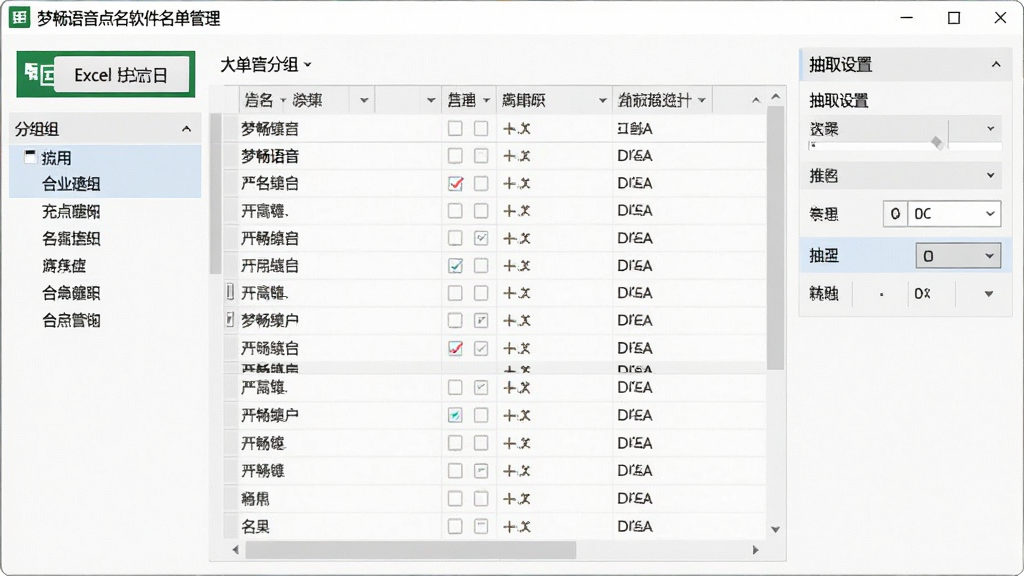Collapse the 抽取设置 panel header chevron
Screen dimensions: 1024x576
995,64
